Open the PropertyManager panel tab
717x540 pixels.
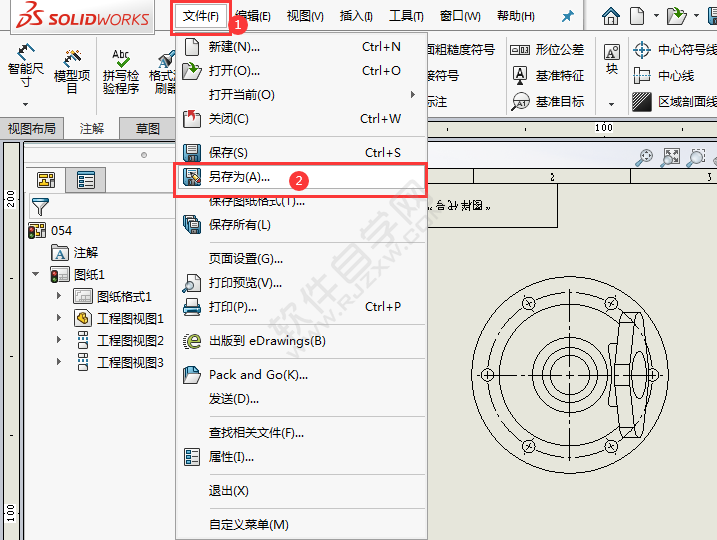(86, 180)
